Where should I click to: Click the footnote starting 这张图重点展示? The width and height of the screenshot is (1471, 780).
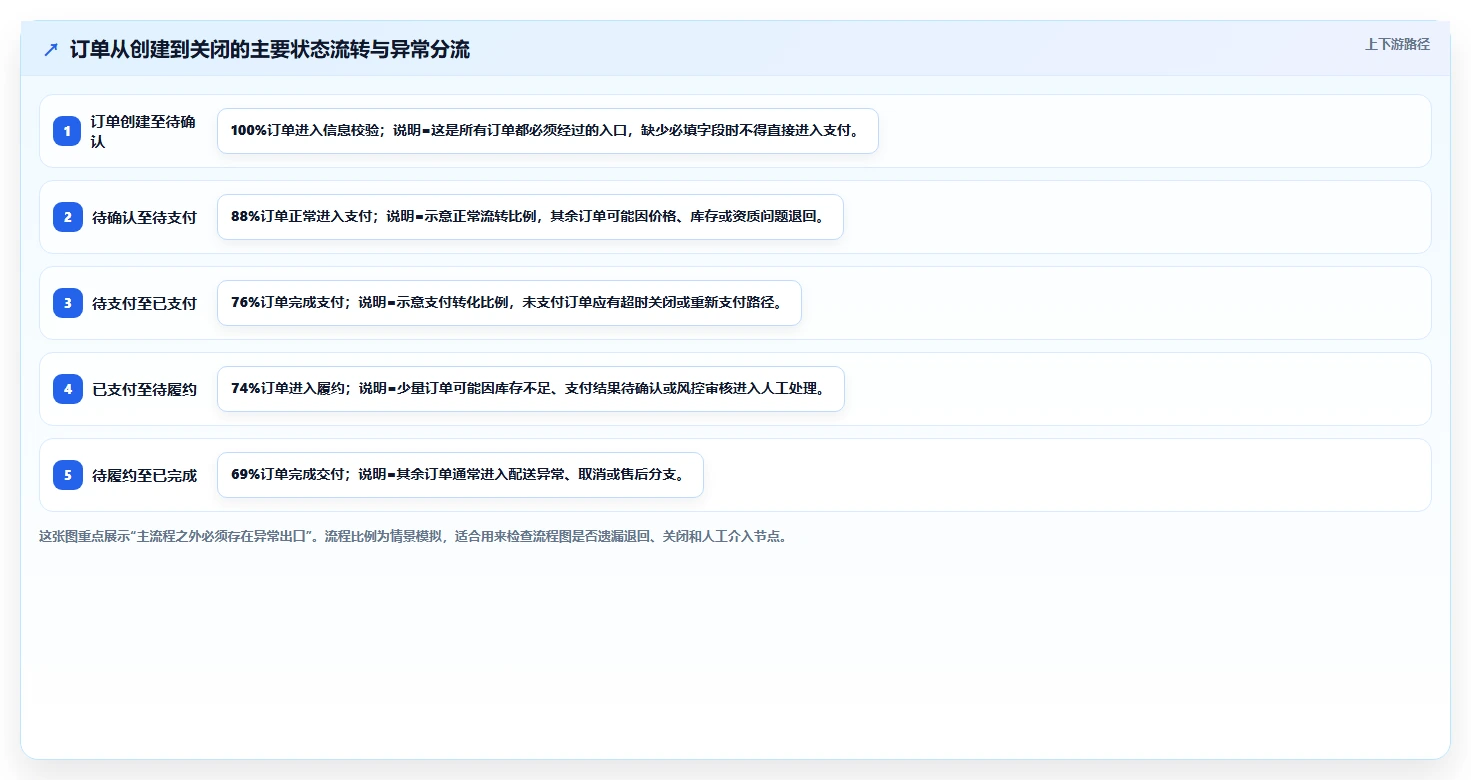(413, 536)
